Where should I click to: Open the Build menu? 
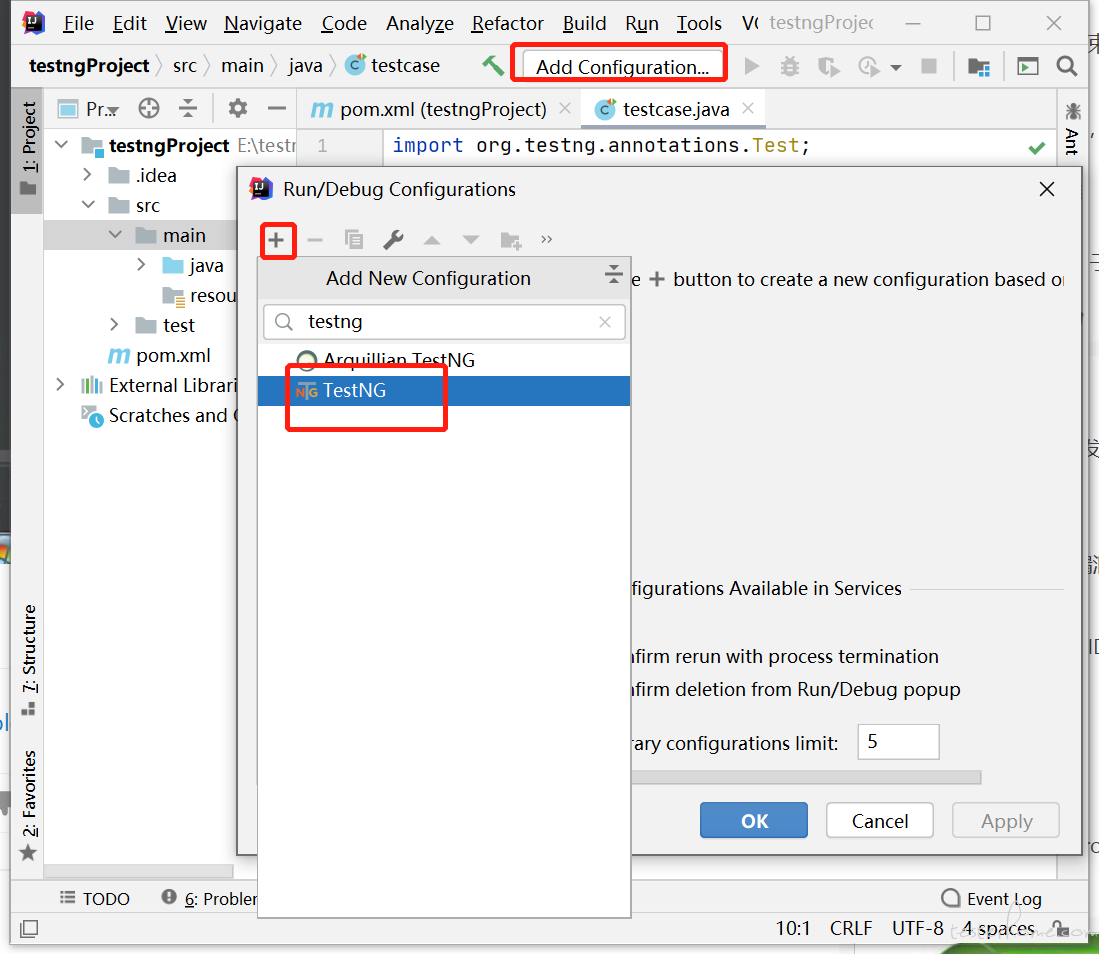(x=585, y=23)
